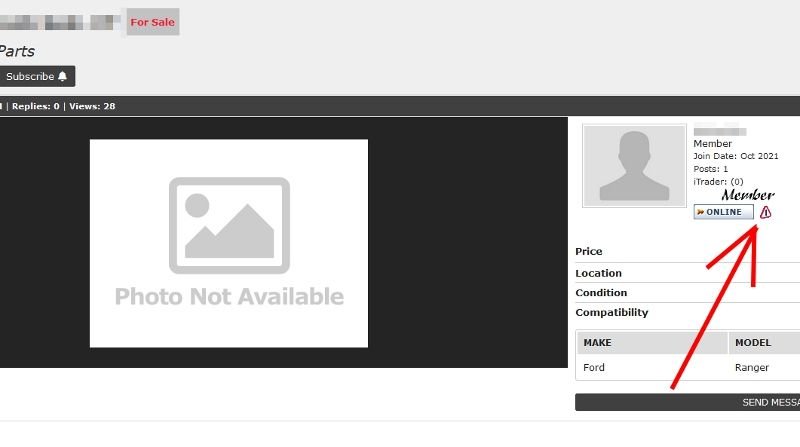Select the Condition row label
This screenshot has height=447, width=800.
pos(601,293)
